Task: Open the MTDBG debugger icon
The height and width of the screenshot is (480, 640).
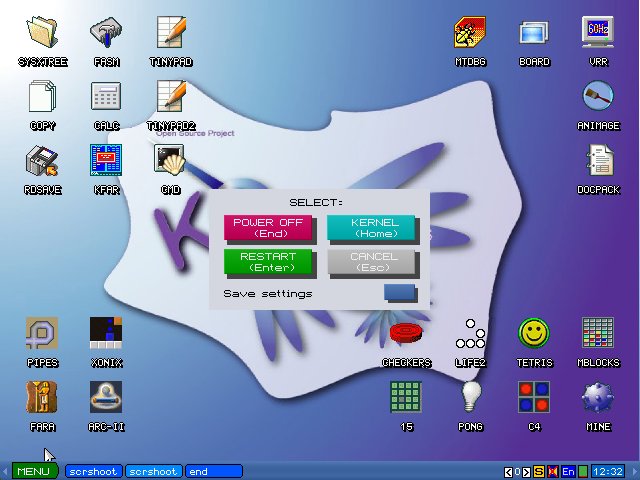Action: (x=470, y=33)
